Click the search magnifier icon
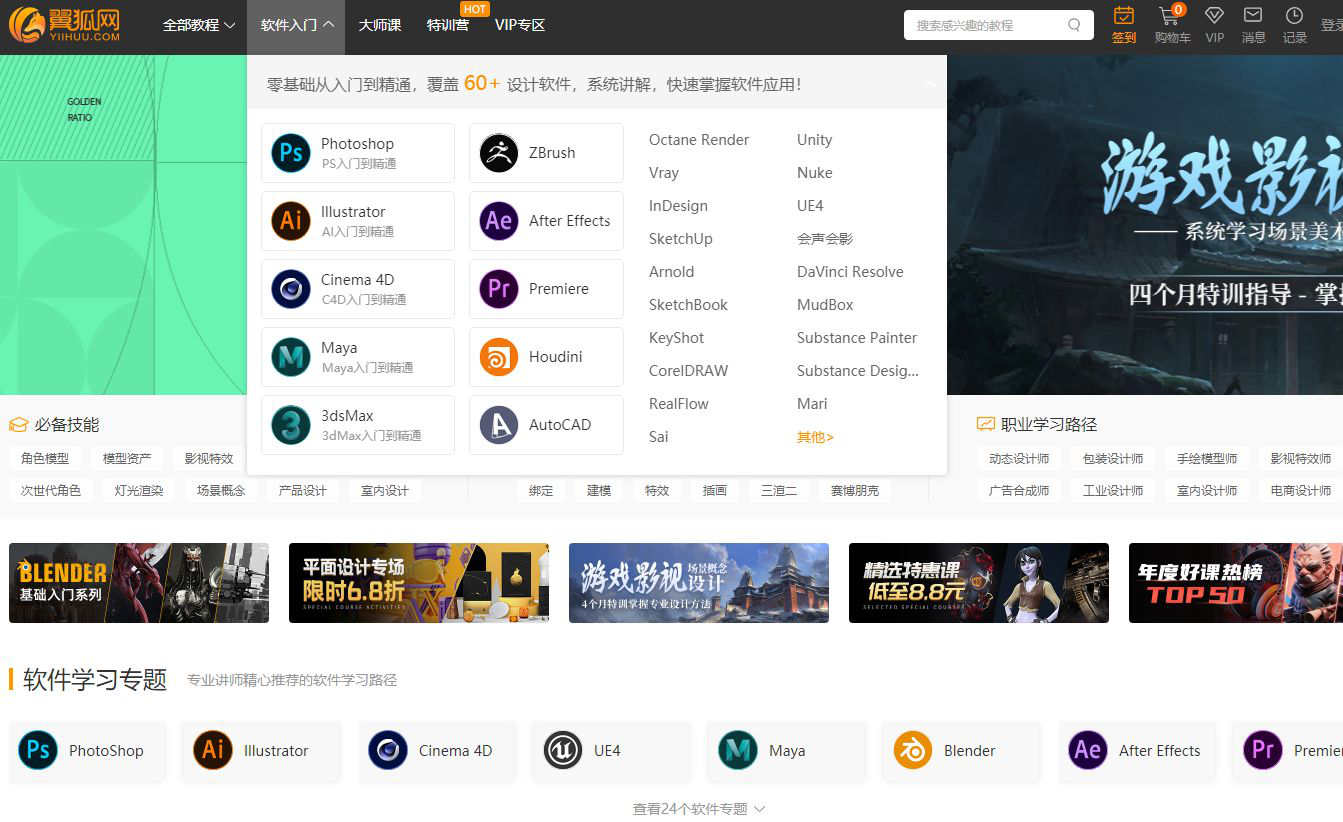1343x822 pixels. [1075, 25]
